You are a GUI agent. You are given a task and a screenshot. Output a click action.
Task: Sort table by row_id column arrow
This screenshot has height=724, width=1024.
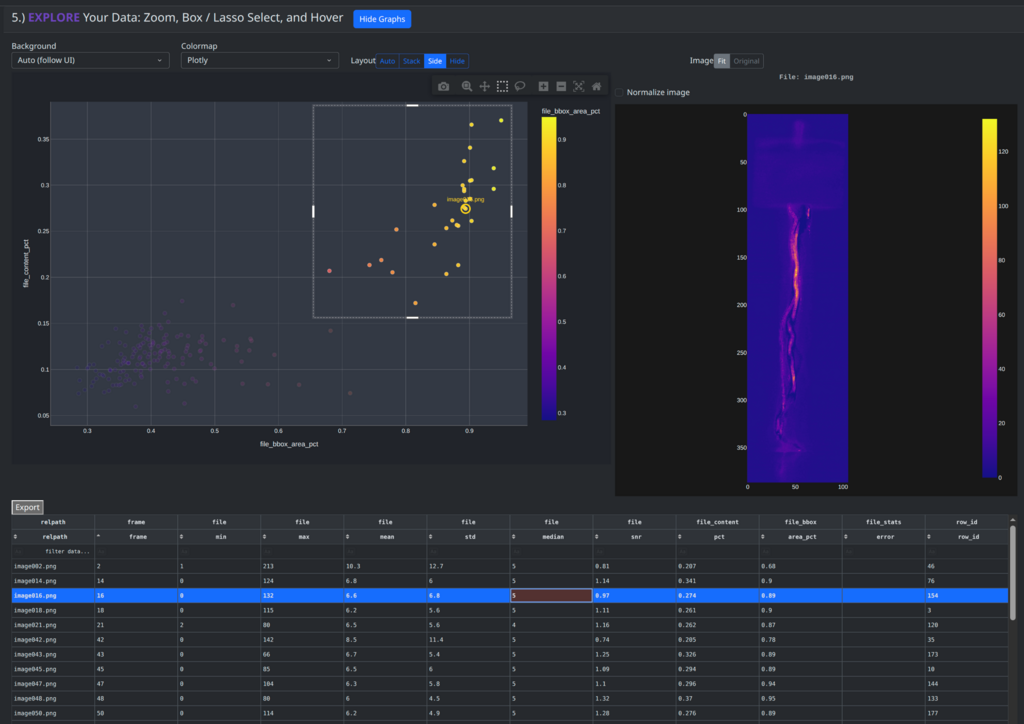click(x=929, y=537)
